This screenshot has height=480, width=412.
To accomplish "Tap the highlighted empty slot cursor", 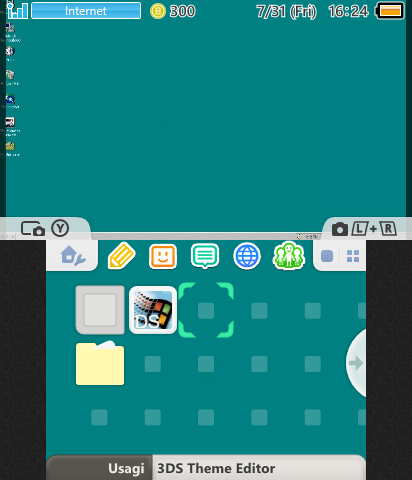I will click(x=206, y=310).
